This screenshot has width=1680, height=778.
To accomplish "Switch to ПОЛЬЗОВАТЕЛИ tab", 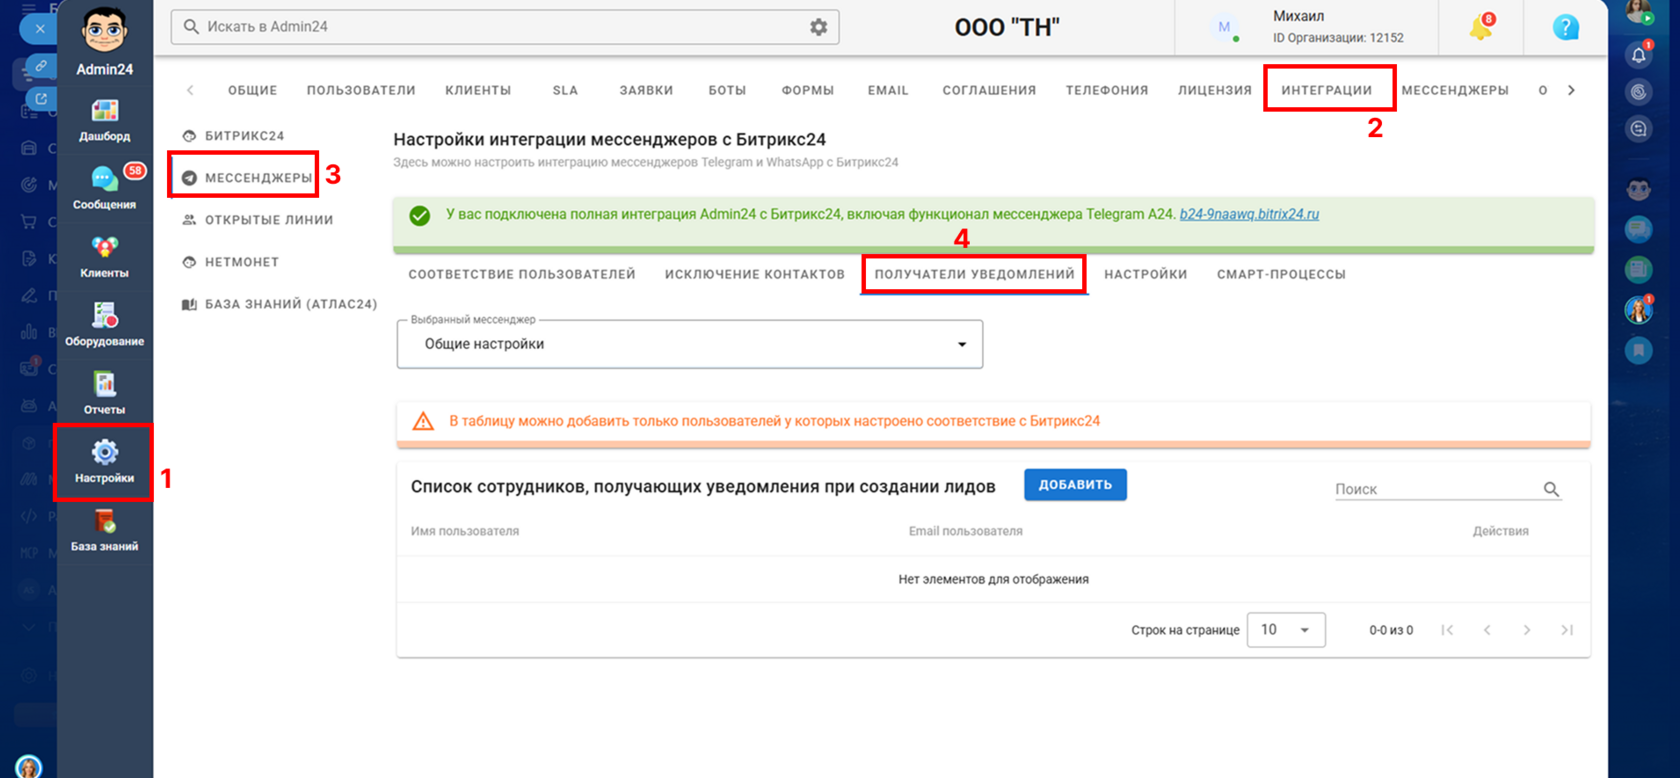I will 361,90.
